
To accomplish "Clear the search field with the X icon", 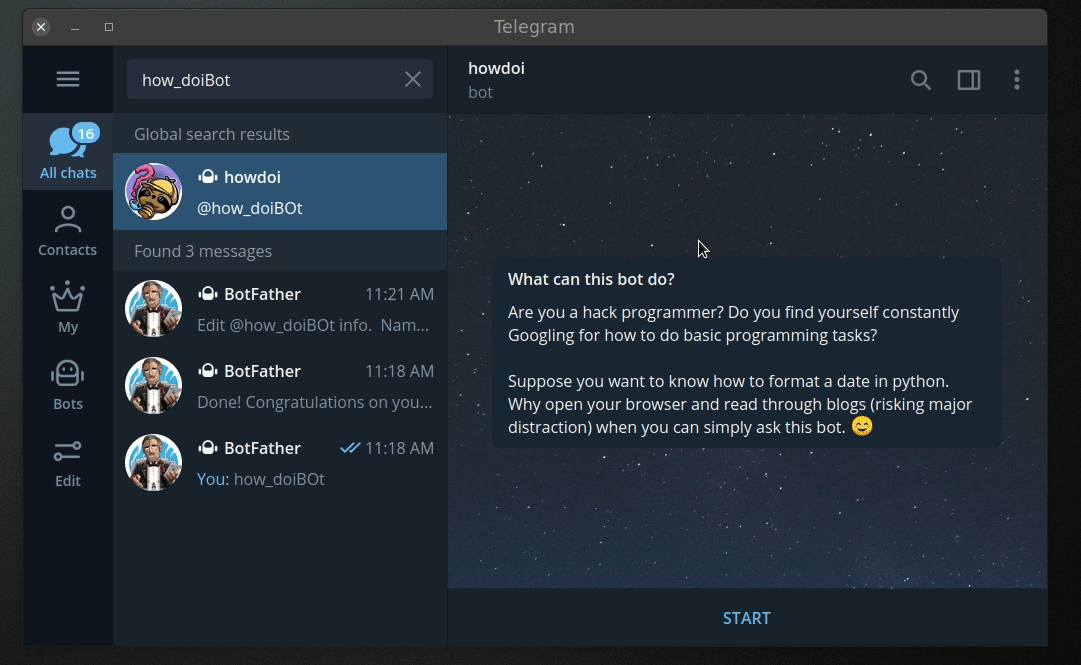I will [x=412, y=79].
